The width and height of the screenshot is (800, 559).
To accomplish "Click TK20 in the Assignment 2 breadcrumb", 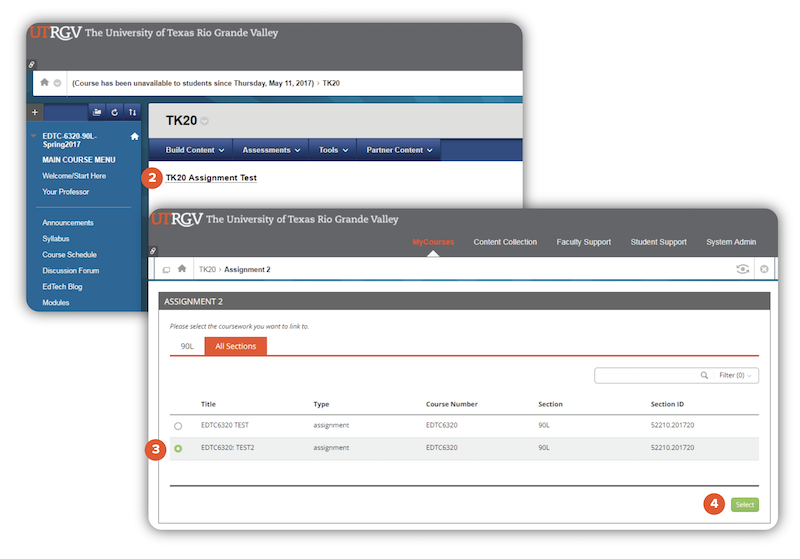I will coord(207,269).
